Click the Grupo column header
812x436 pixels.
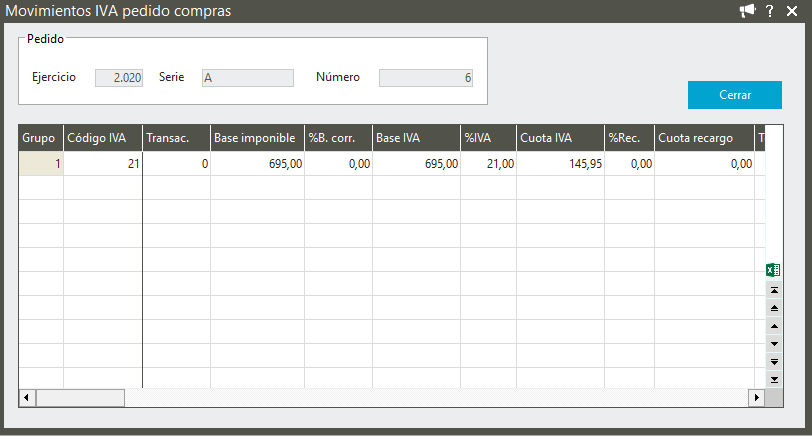[x=41, y=138]
